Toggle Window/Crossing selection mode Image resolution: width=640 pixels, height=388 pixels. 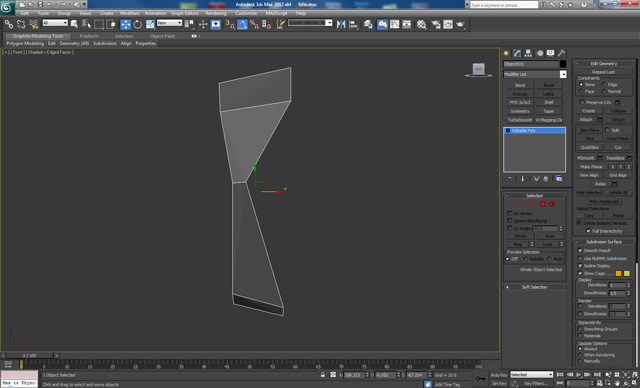pyautogui.click(x=111, y=24)
